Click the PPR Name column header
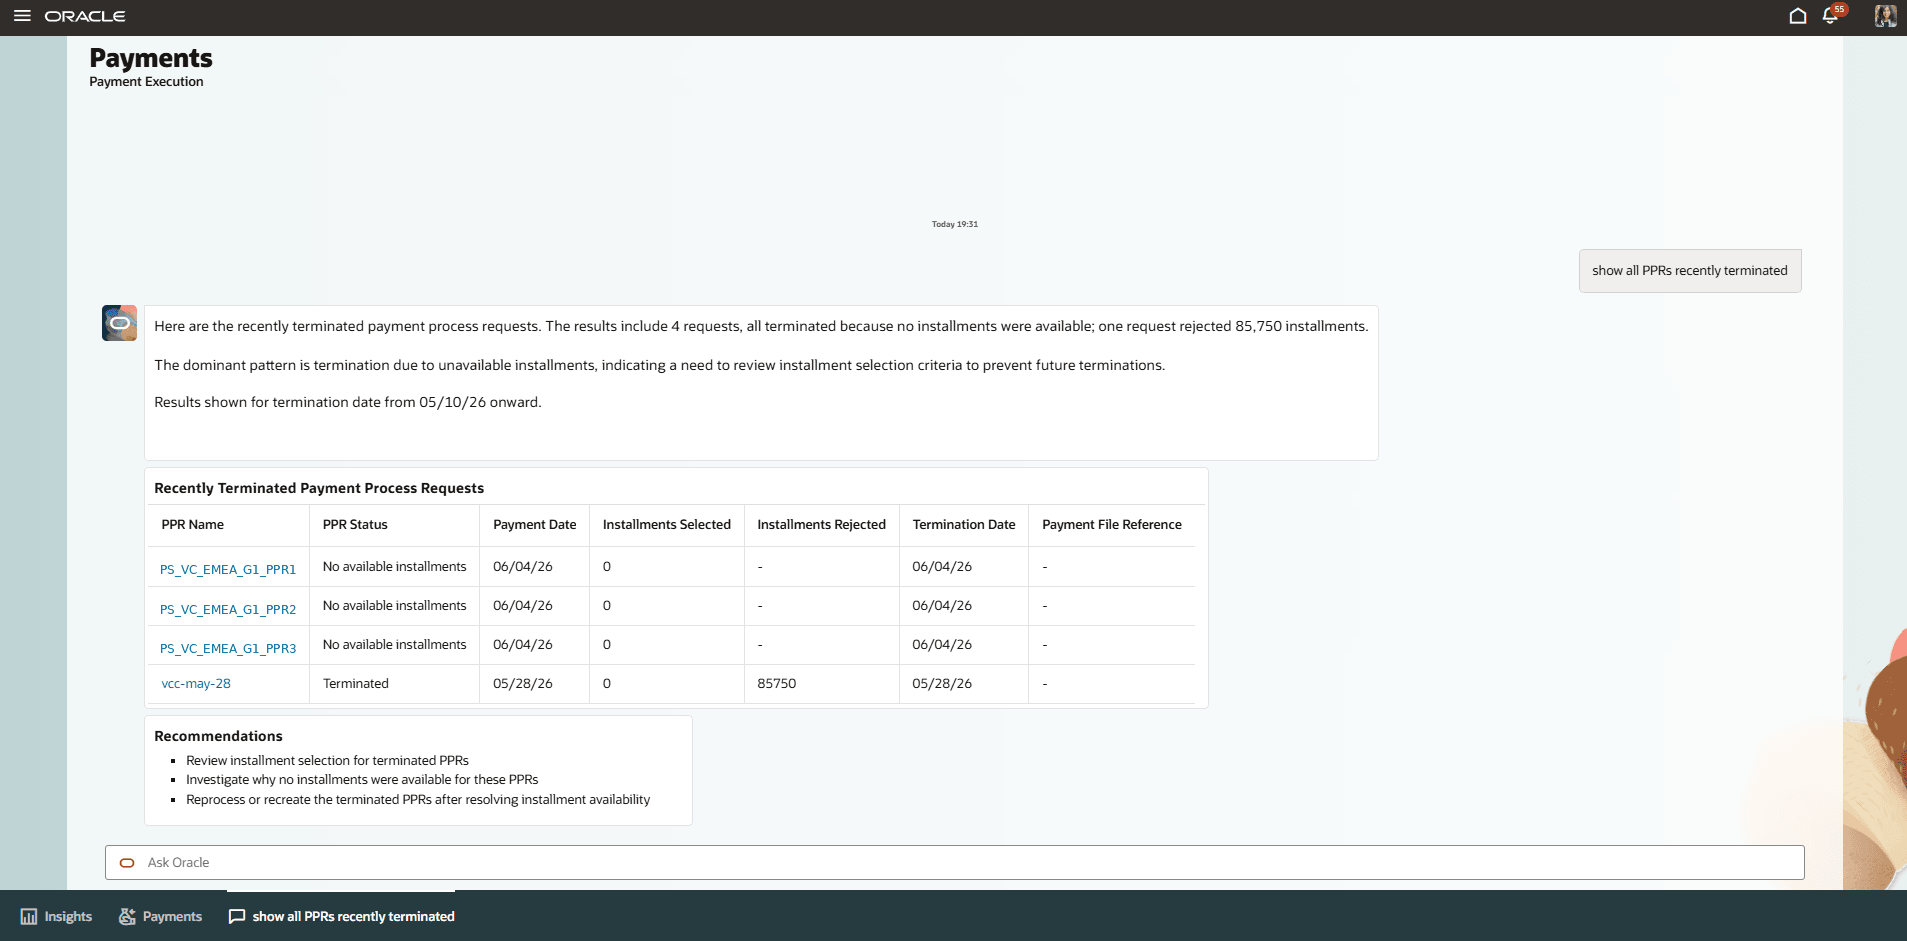 [x=193, y=525]
